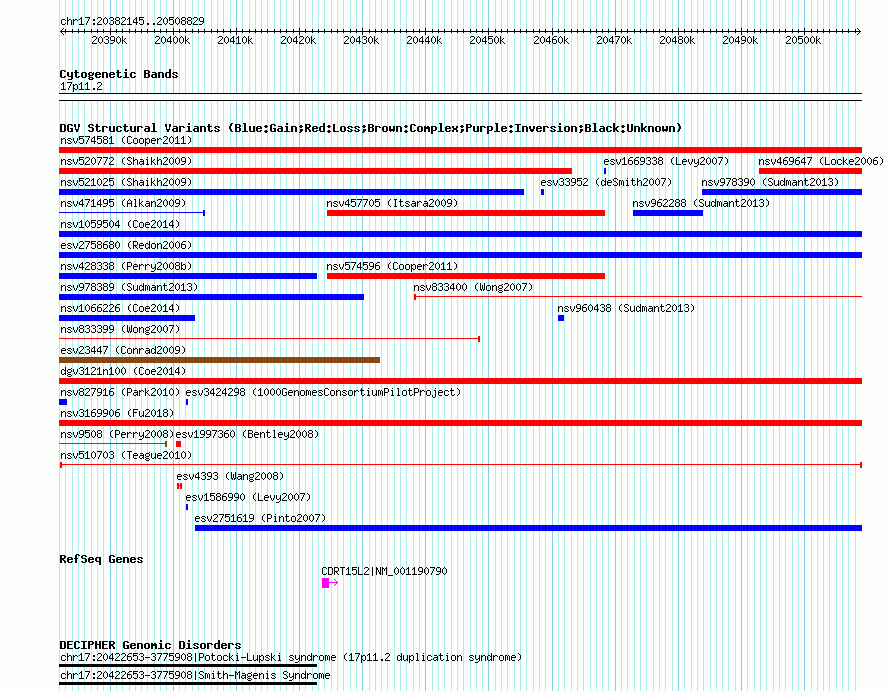Open nsv827916 (Park2010) variant label
890x691 pixels.
[120, 392]
